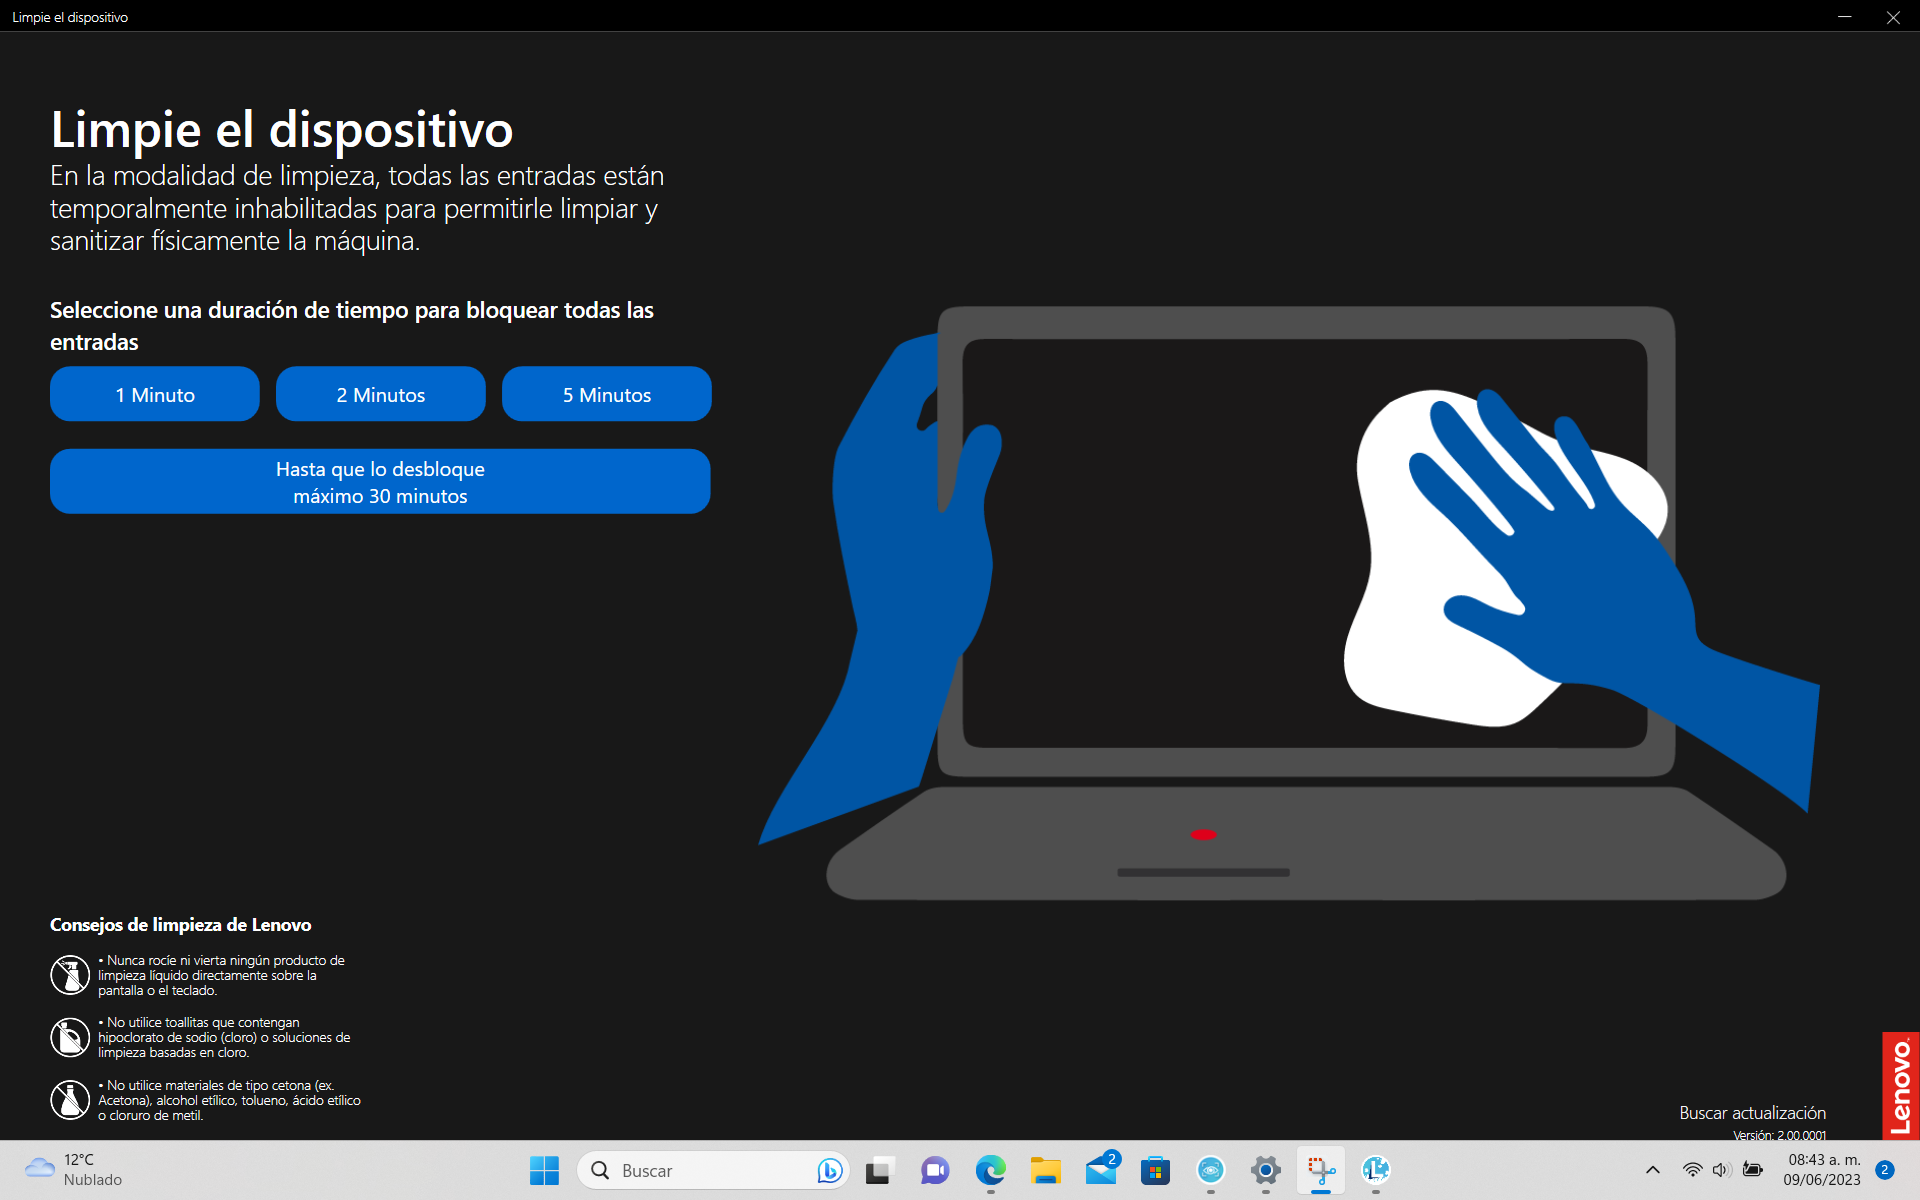Click Buscar actualización link
The width and height of the screenshot is (1920, 1200).
pyautogui.click(x=1752, y=1113)
